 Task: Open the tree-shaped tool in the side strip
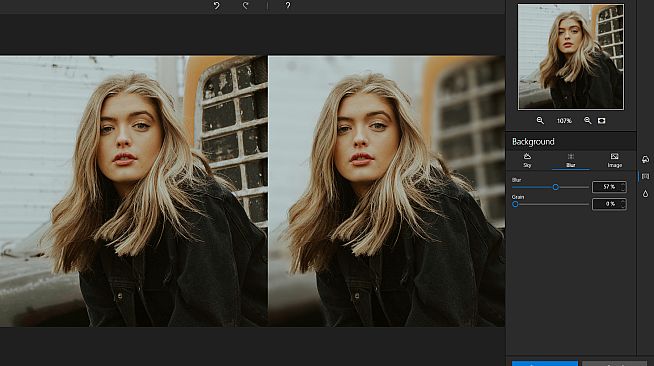click(x=645, y=160)
